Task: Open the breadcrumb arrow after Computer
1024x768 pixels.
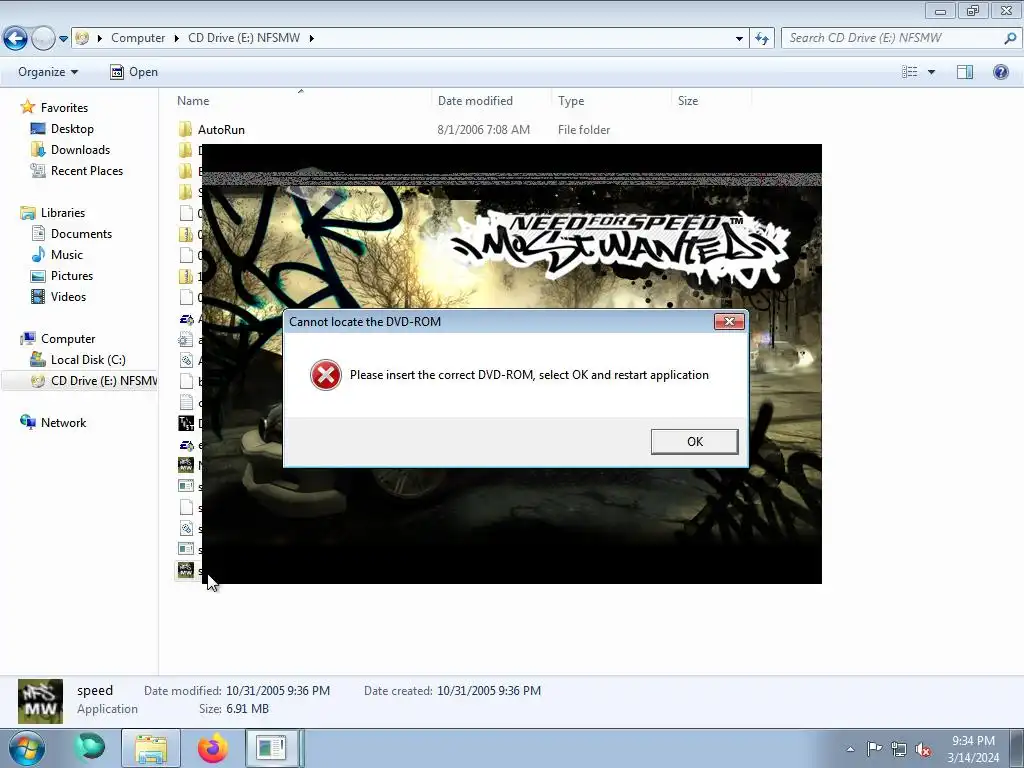Action: (x=176, y=39)
